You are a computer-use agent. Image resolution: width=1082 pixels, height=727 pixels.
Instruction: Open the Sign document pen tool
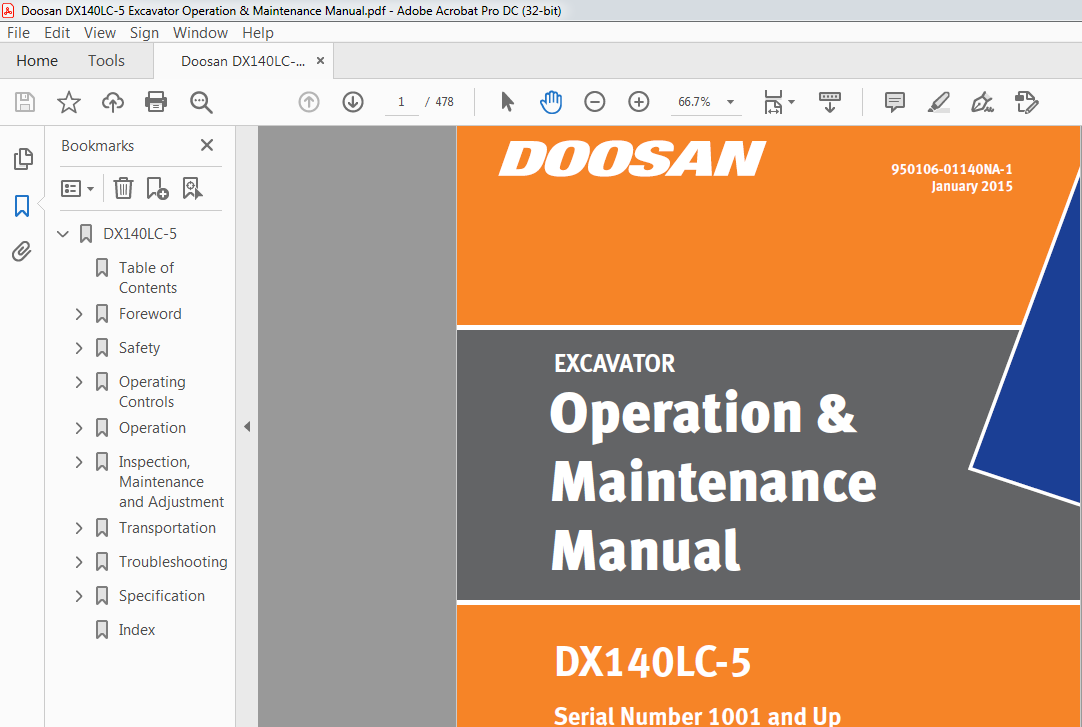(982, 102)
